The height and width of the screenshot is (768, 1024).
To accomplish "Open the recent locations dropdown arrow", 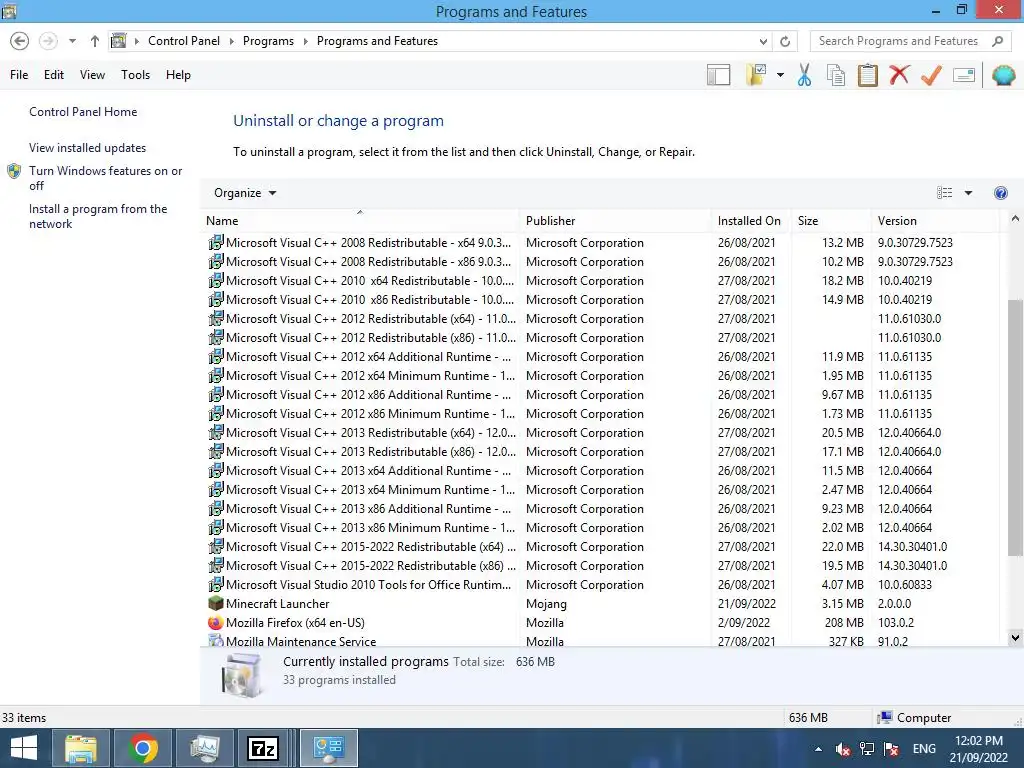I will (72, 41).
